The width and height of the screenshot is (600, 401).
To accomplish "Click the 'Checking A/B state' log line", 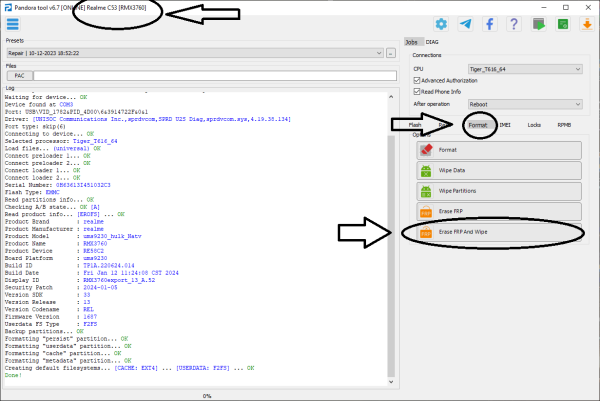I will [x=52, y=207].
